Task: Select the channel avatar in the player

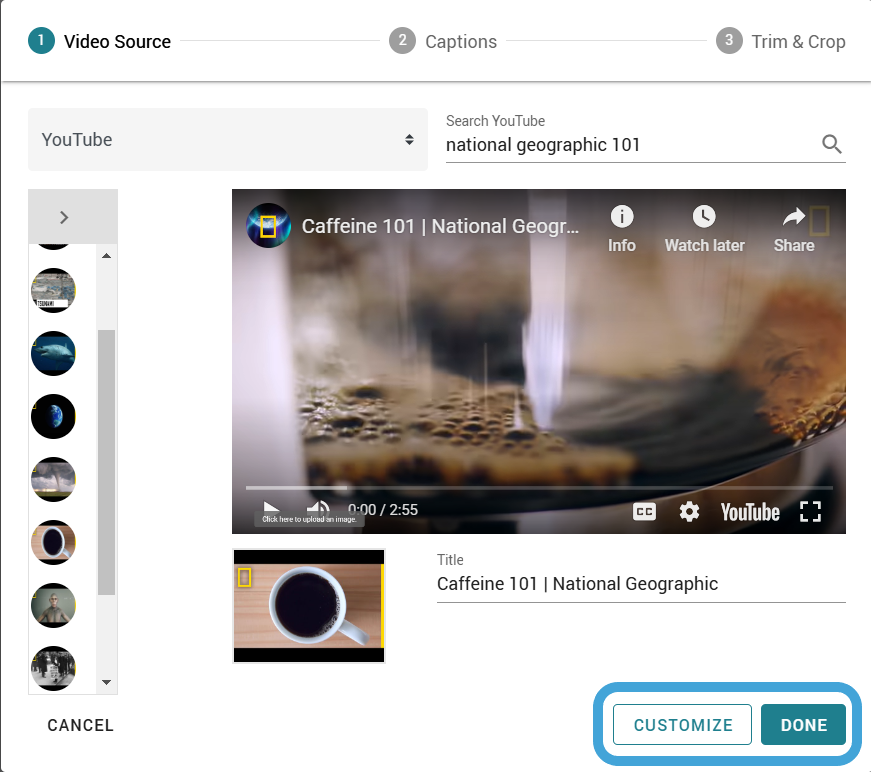Action: click(268, 226)
